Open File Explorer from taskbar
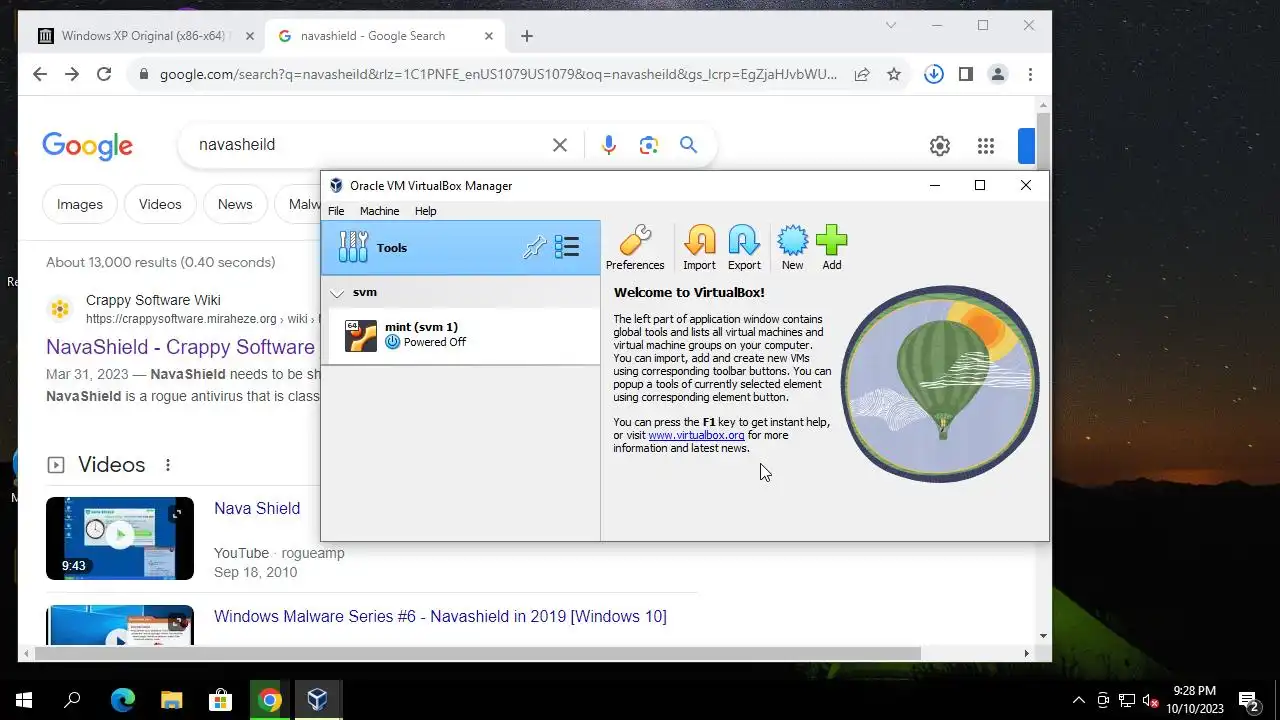Viewport: 1280px width, 720px height. click(x=171, y=700)
